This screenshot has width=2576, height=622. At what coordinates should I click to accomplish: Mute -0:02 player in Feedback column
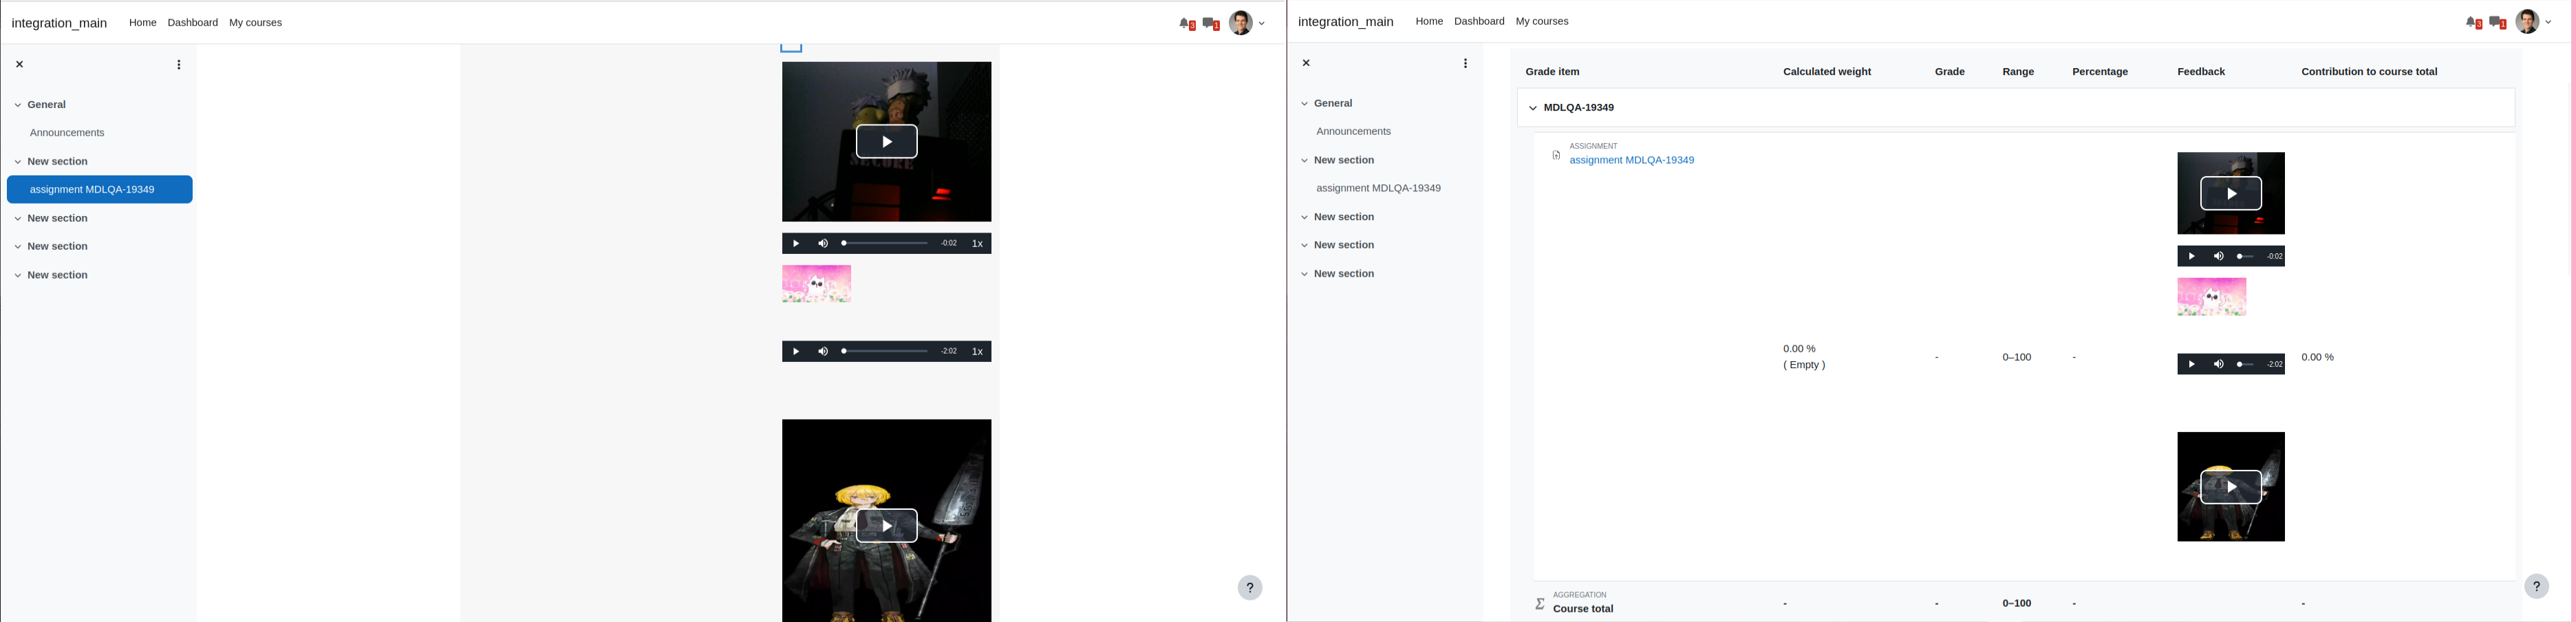(x=2219, y=257)
